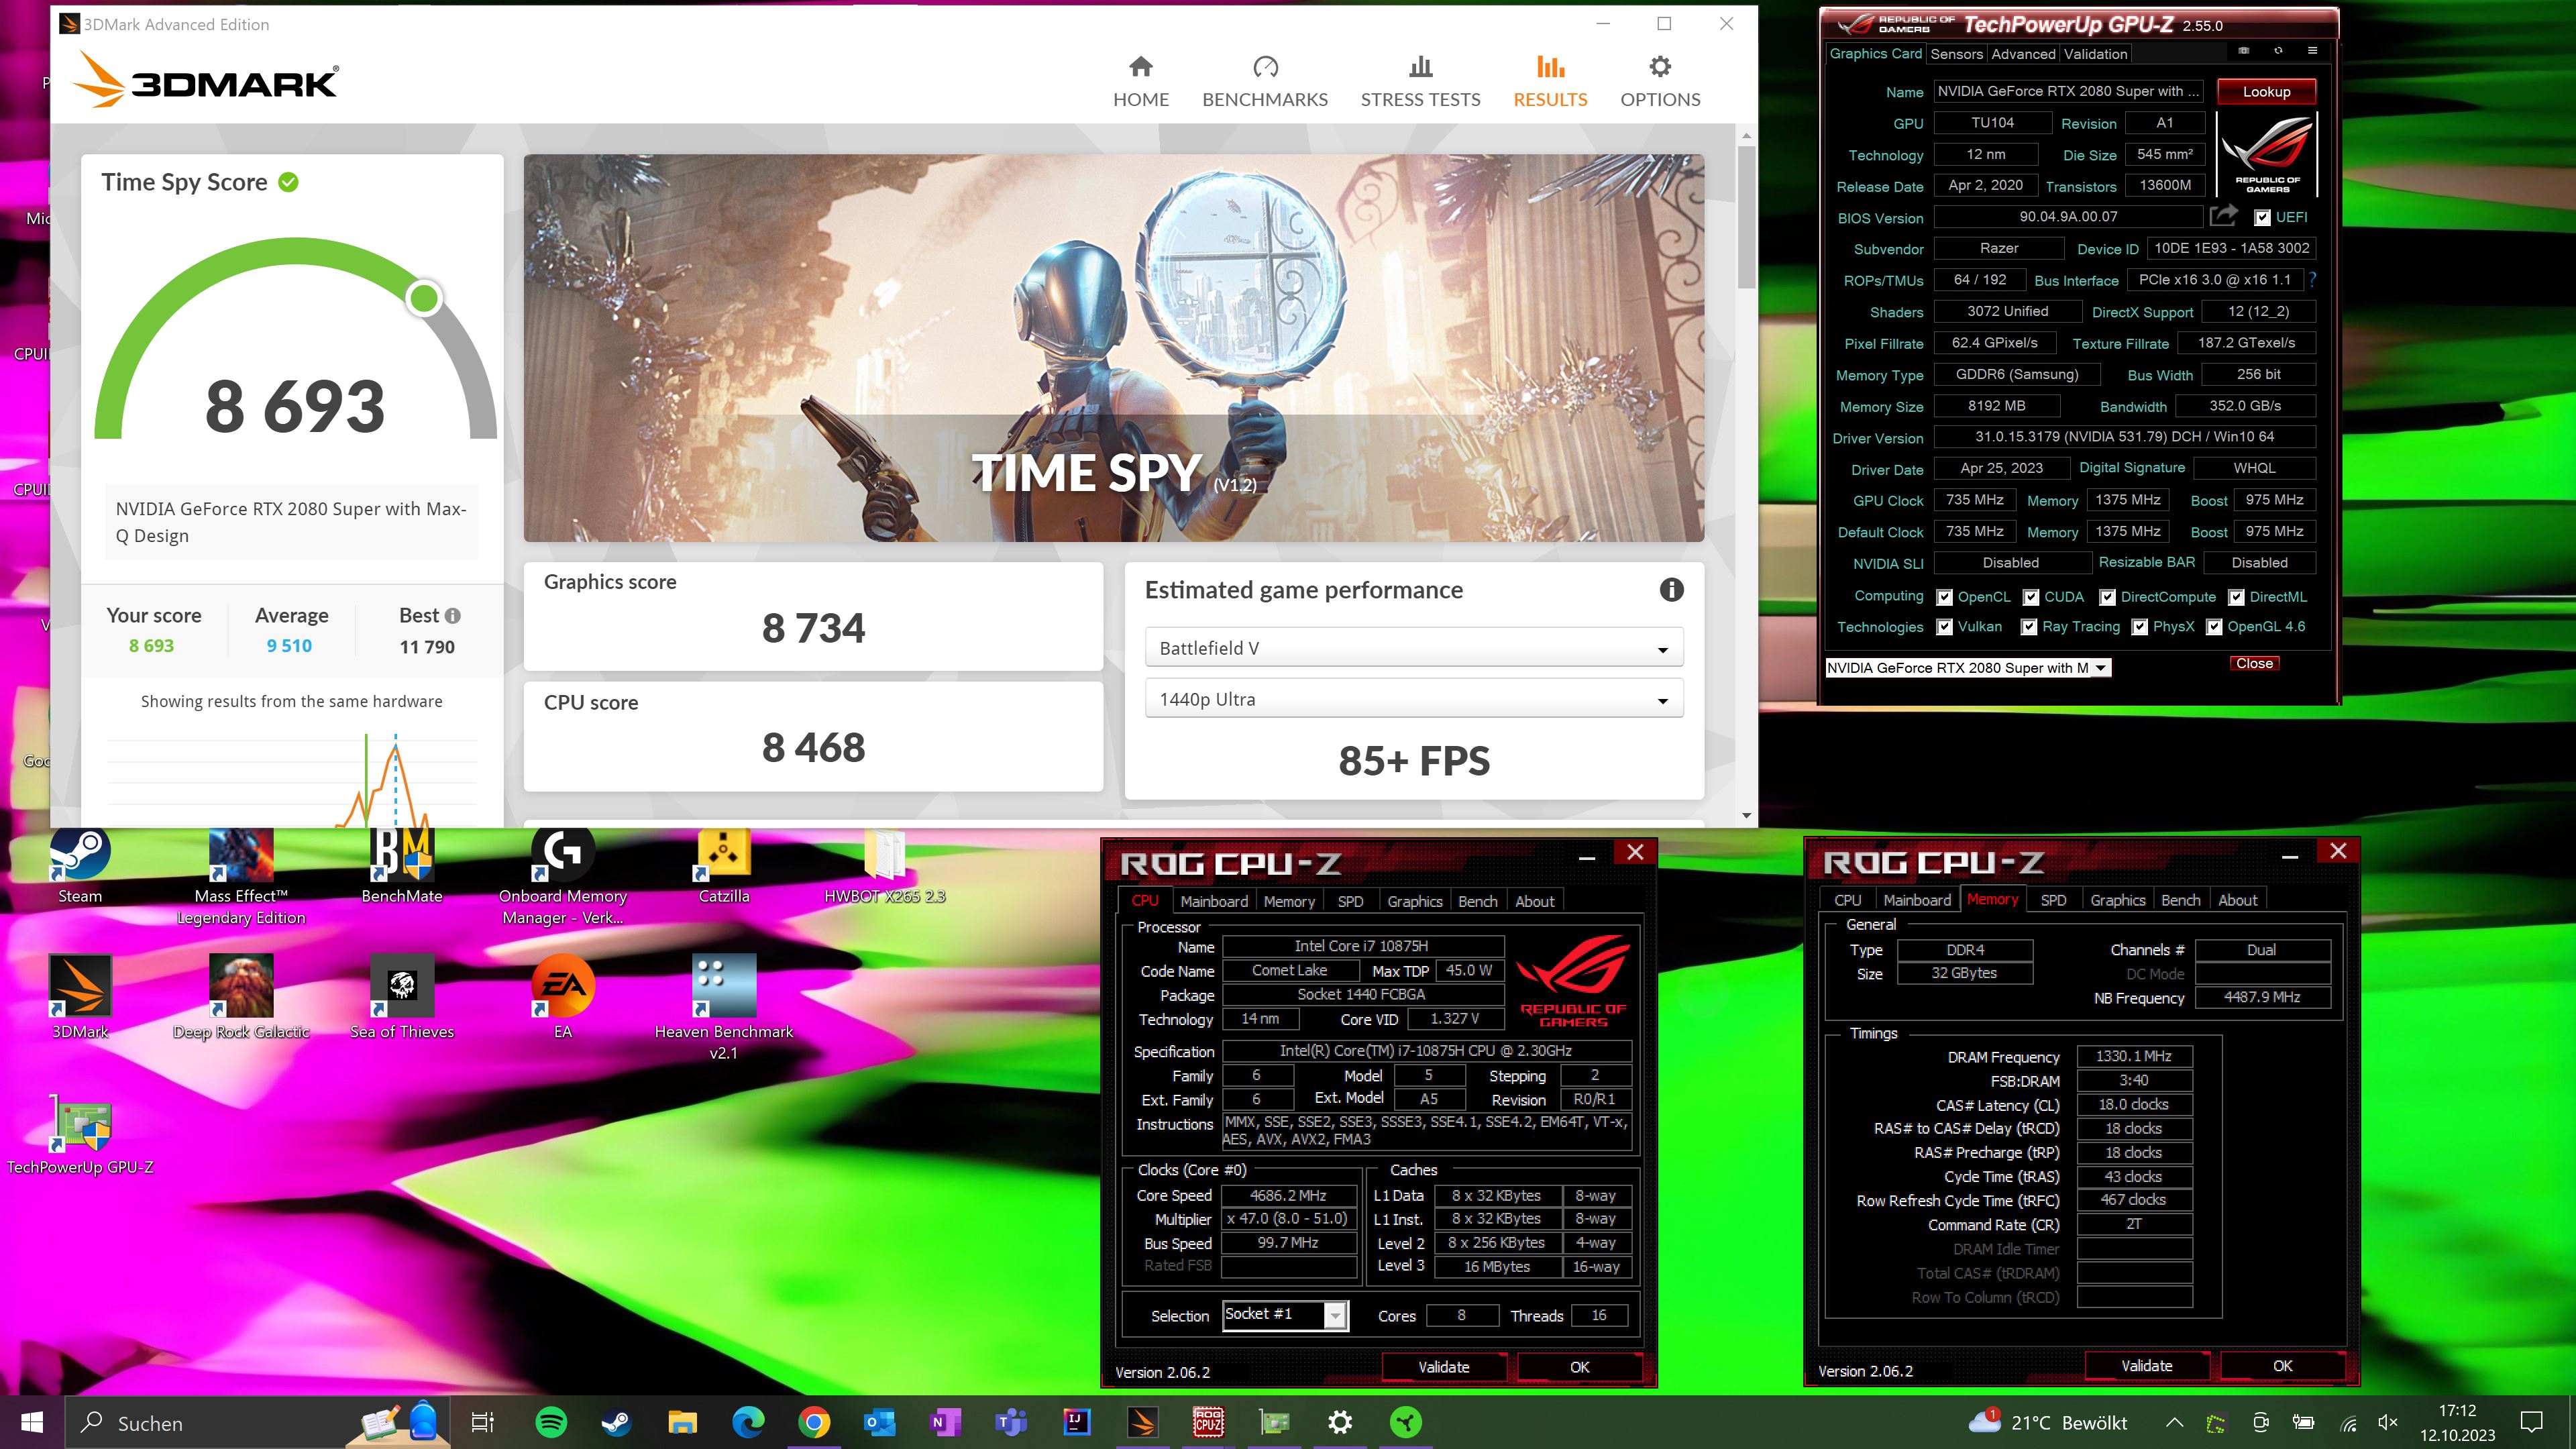Click GPU-Z screenshot camera icon
This screenshot has width=2576, height=1449.
point(2243,51)
